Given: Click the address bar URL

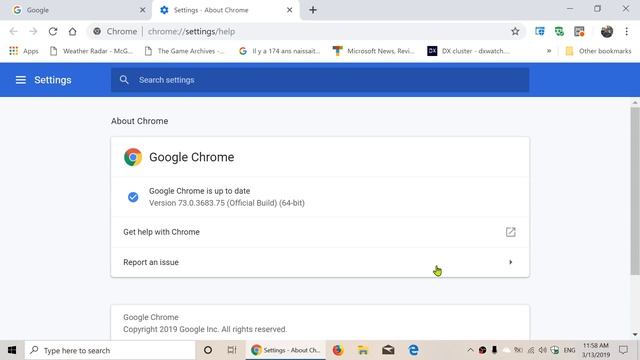Looking at the screenshot, I should (x=191, y=31).
